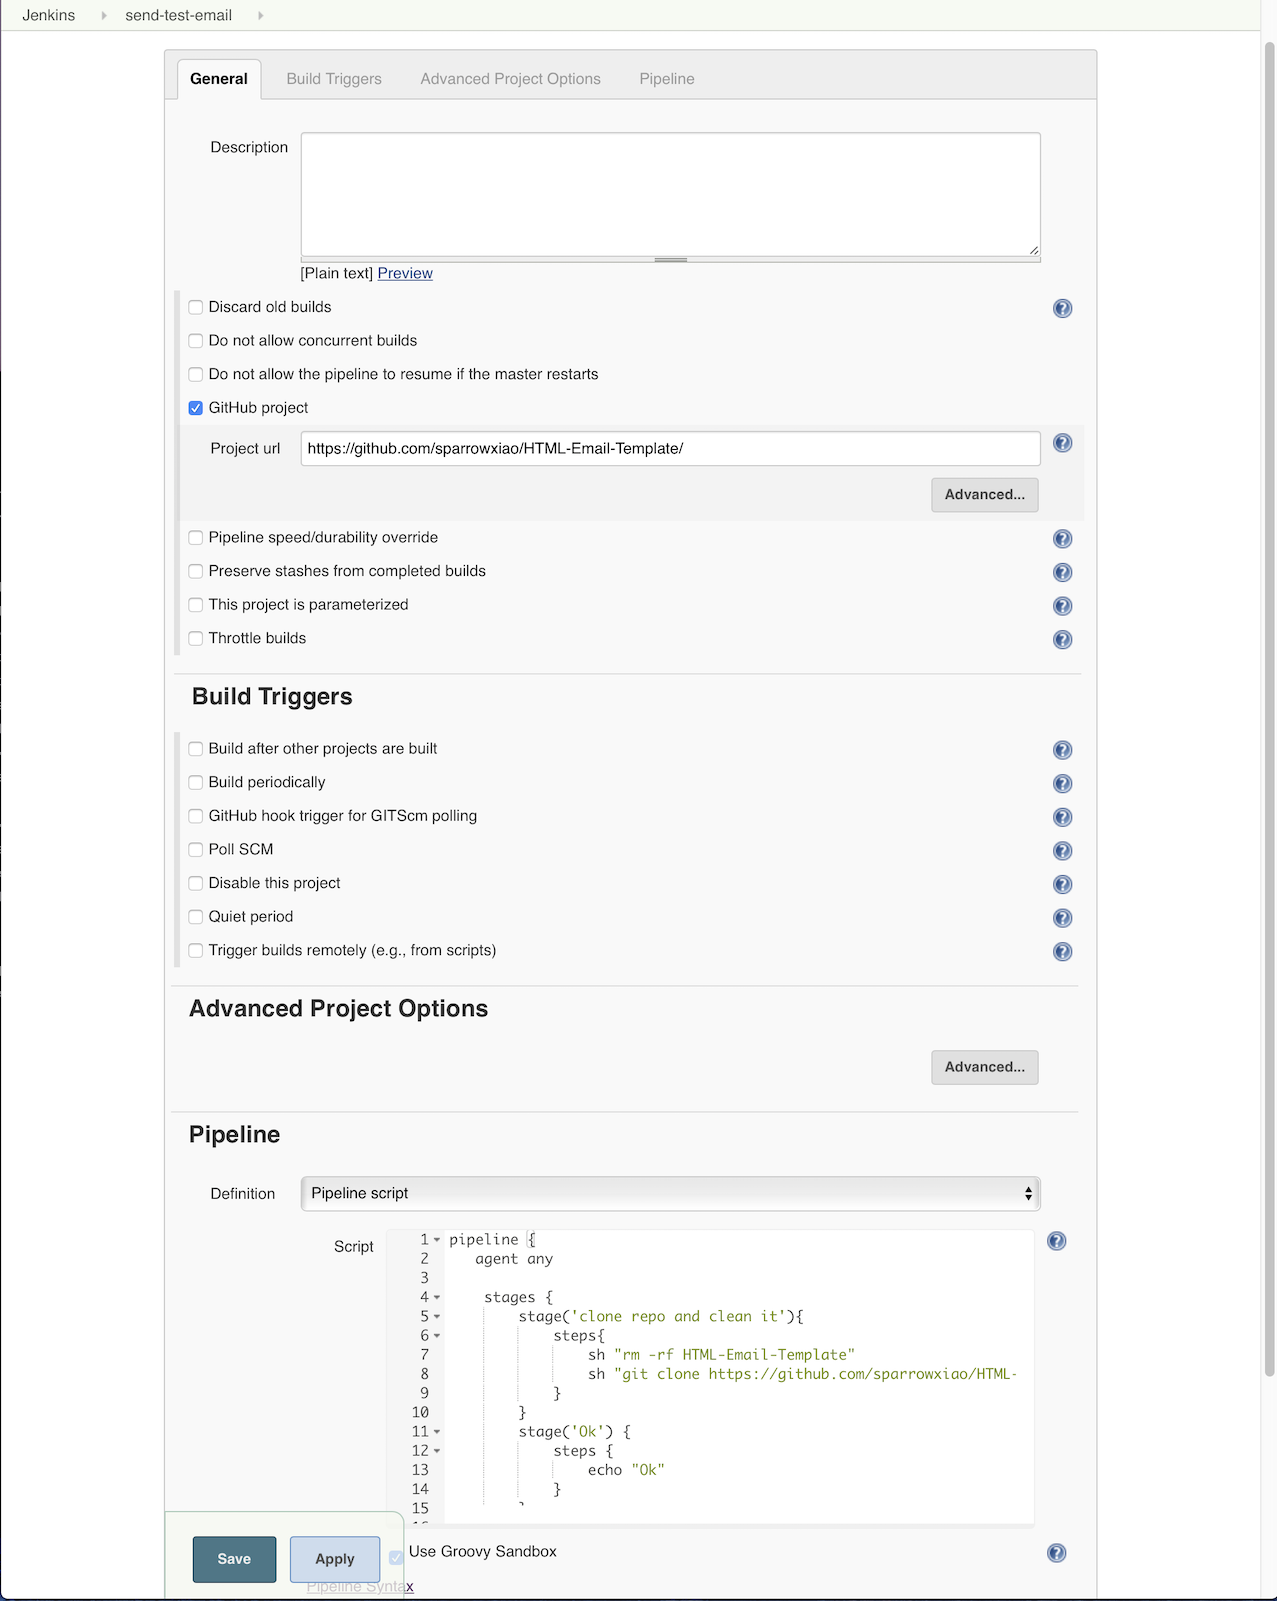The height and width of the screenshot is (1601, 1277).
Task: Apply the configuration changes
Action: click(x=335, y=1559)
